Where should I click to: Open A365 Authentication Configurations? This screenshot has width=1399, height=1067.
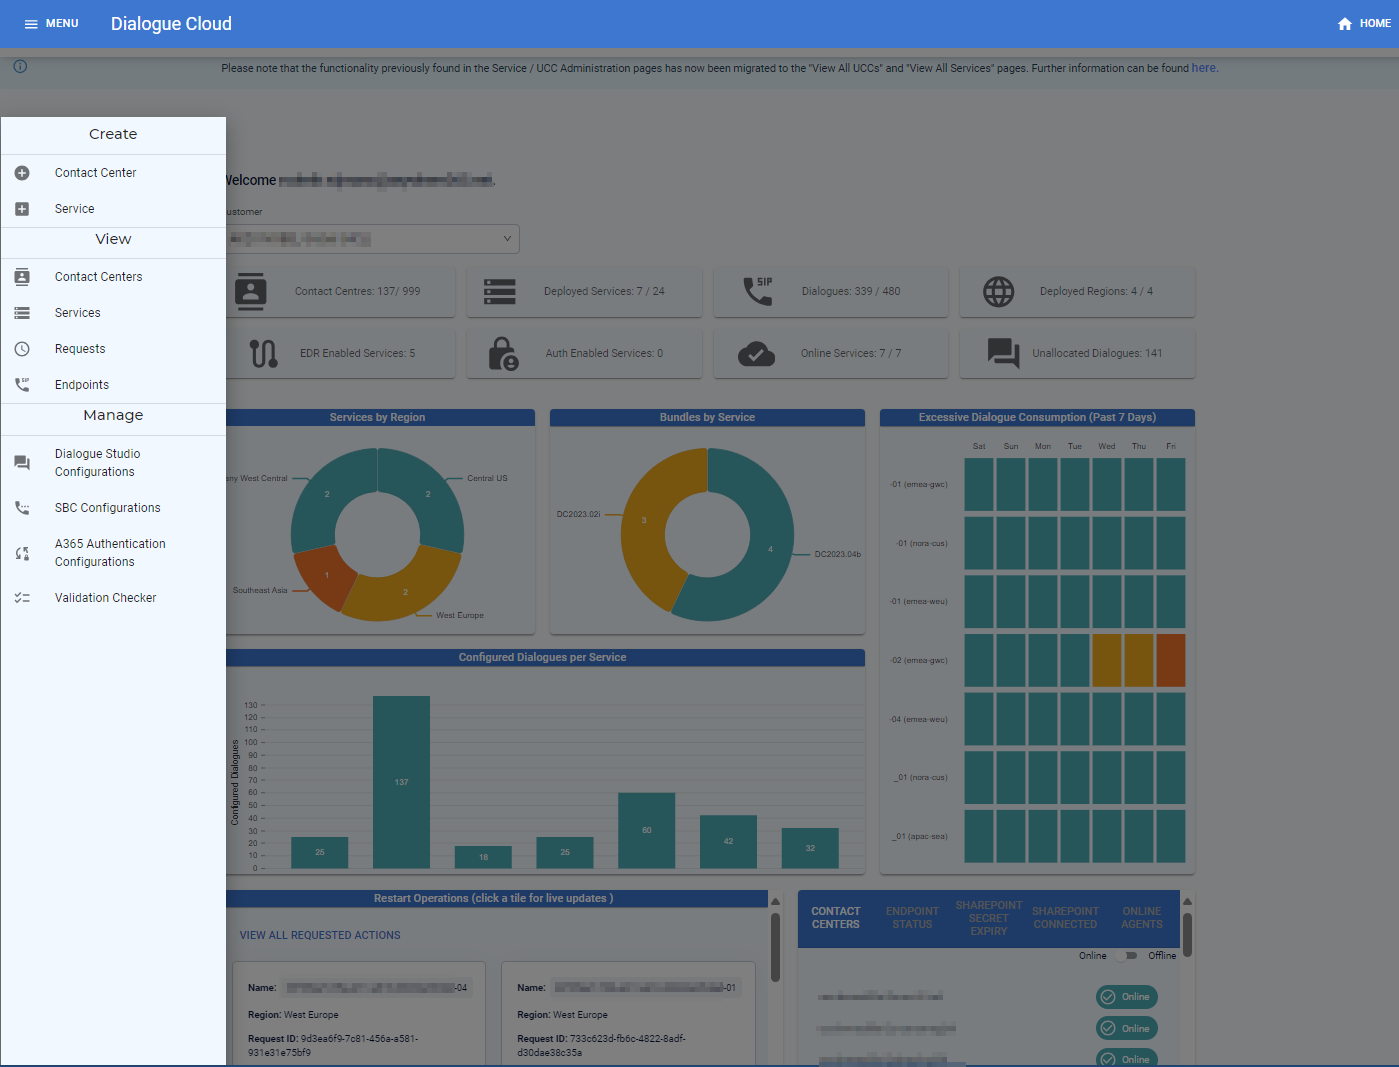(113, 553)
